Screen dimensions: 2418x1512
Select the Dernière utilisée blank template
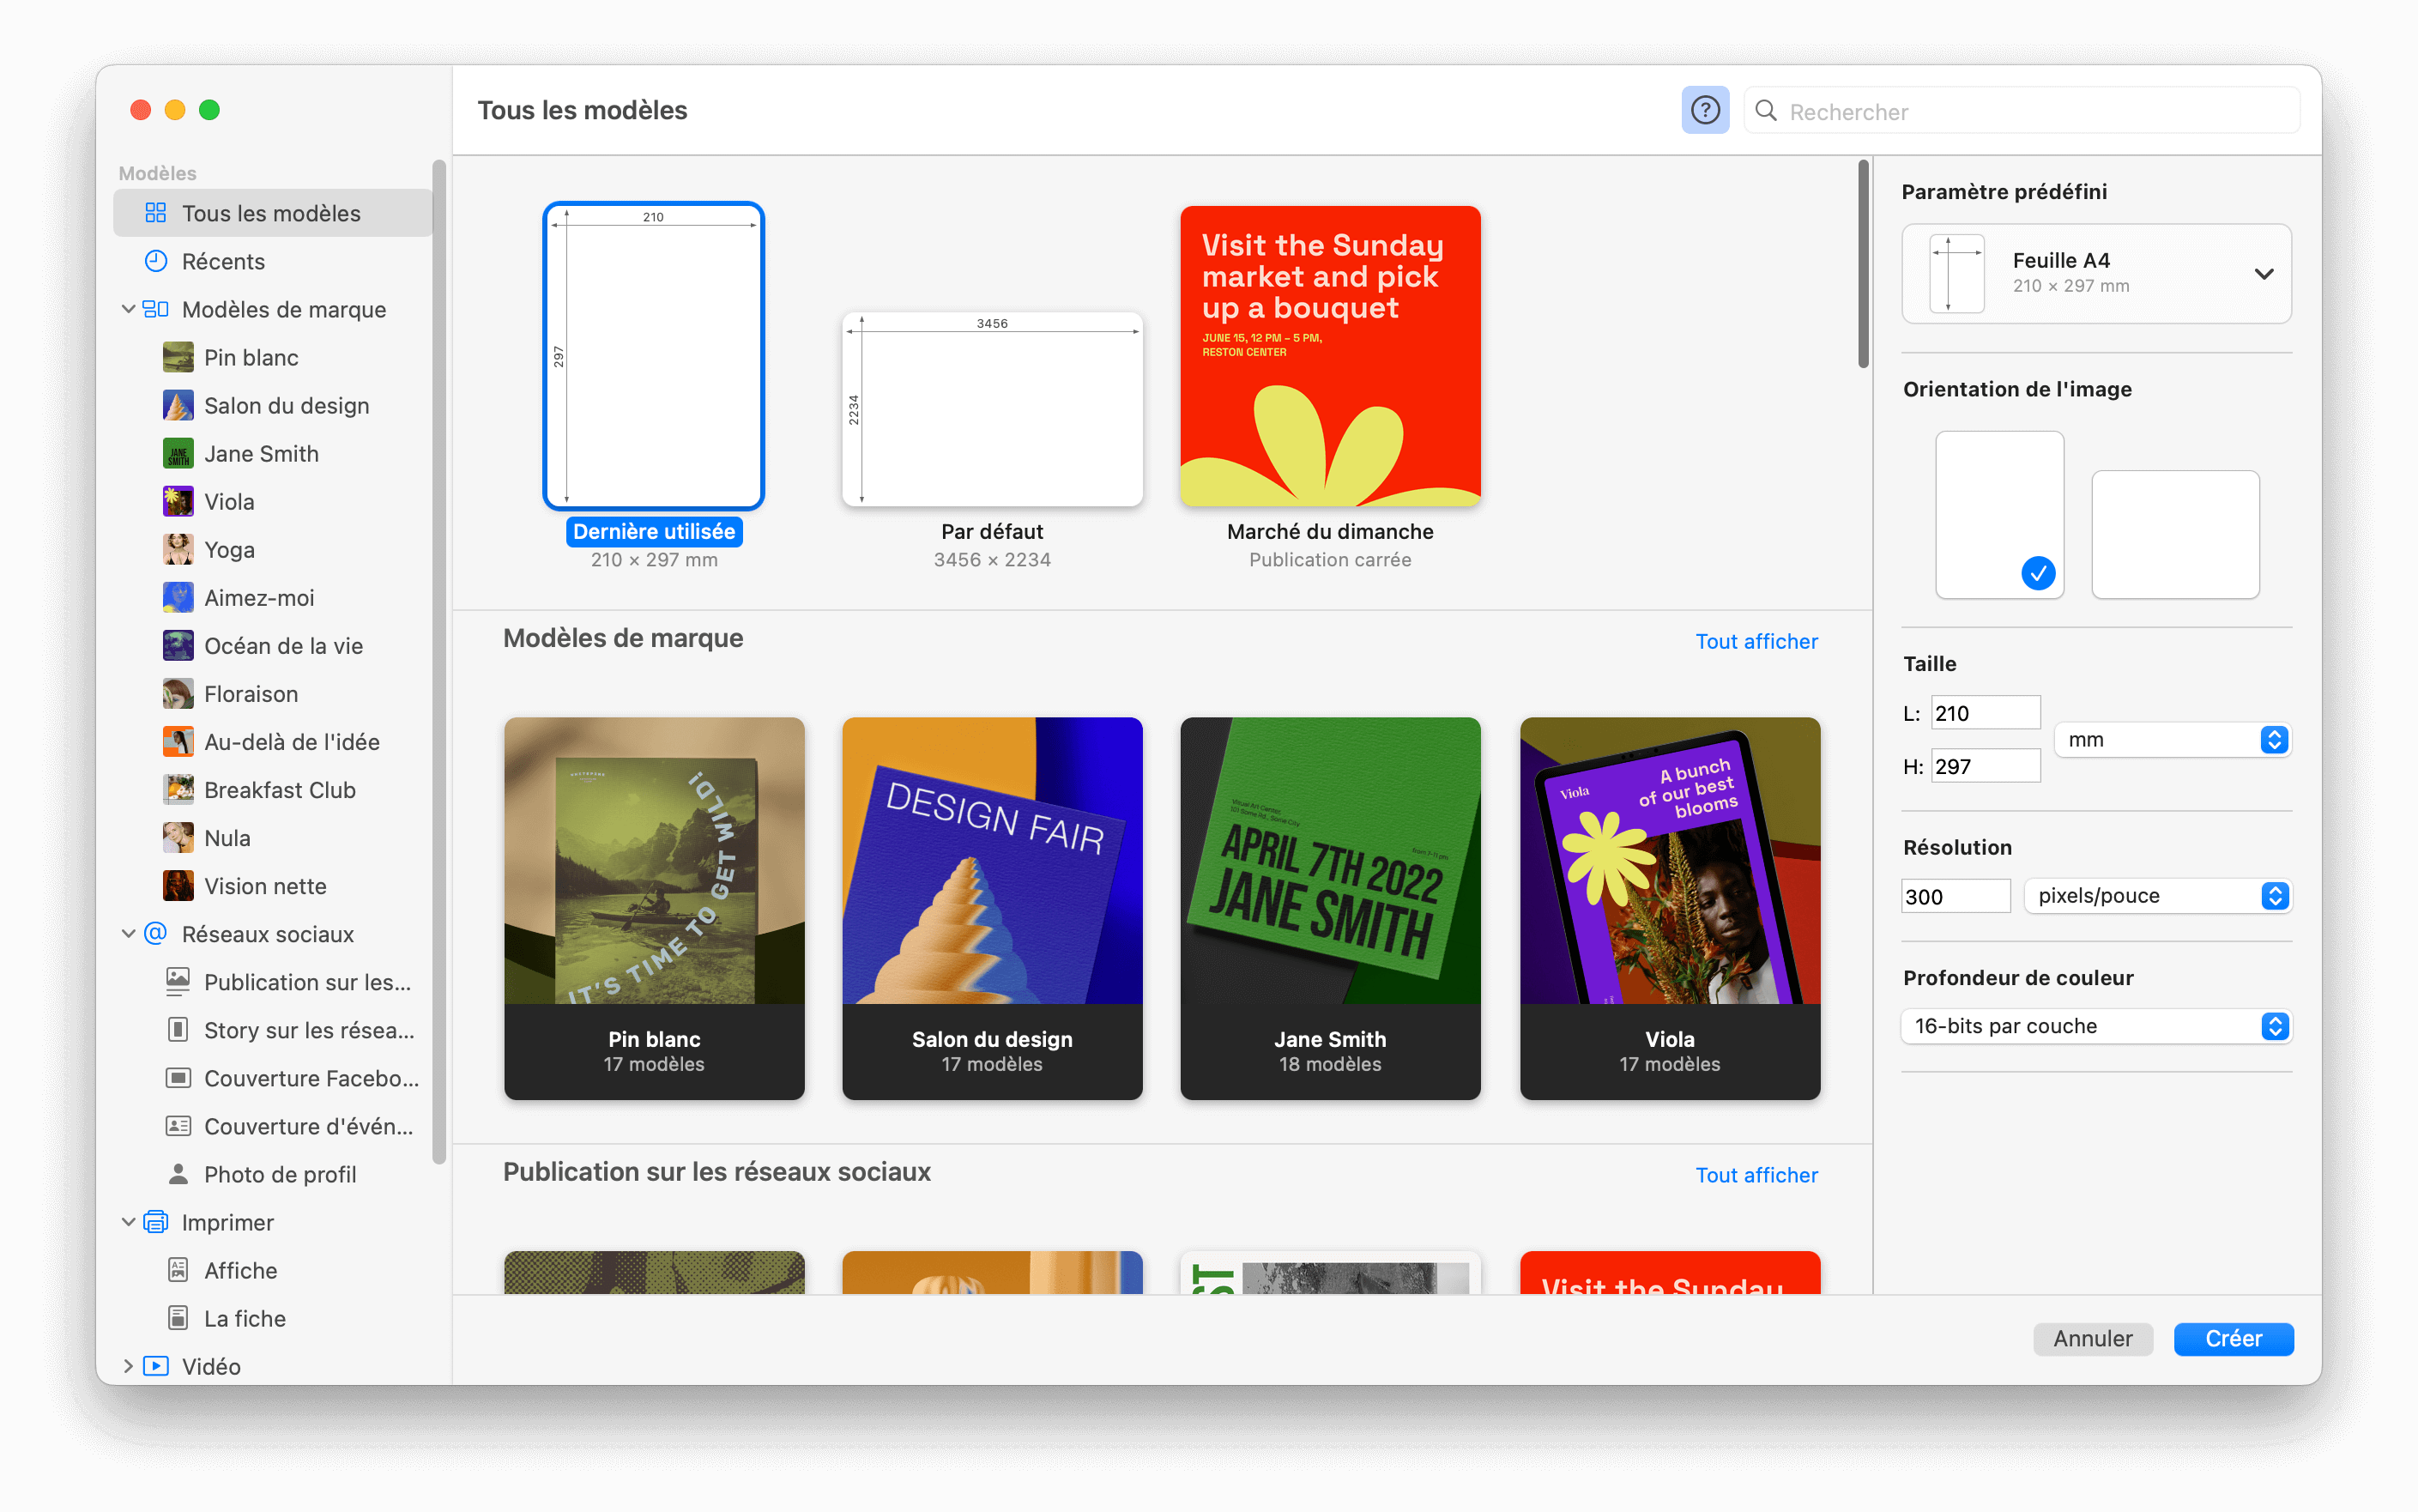point(653,356)
